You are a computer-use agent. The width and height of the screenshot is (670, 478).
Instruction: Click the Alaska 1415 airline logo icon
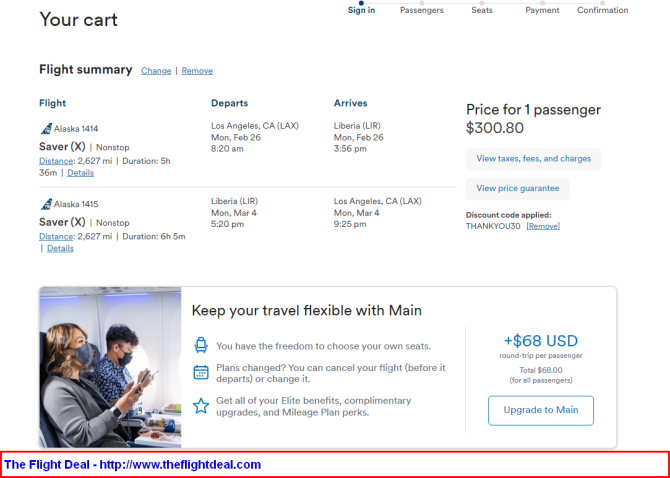(46, 204)
